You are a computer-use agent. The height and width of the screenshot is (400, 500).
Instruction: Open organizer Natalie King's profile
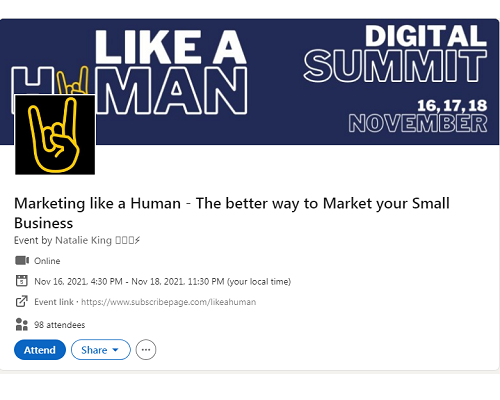83,240
